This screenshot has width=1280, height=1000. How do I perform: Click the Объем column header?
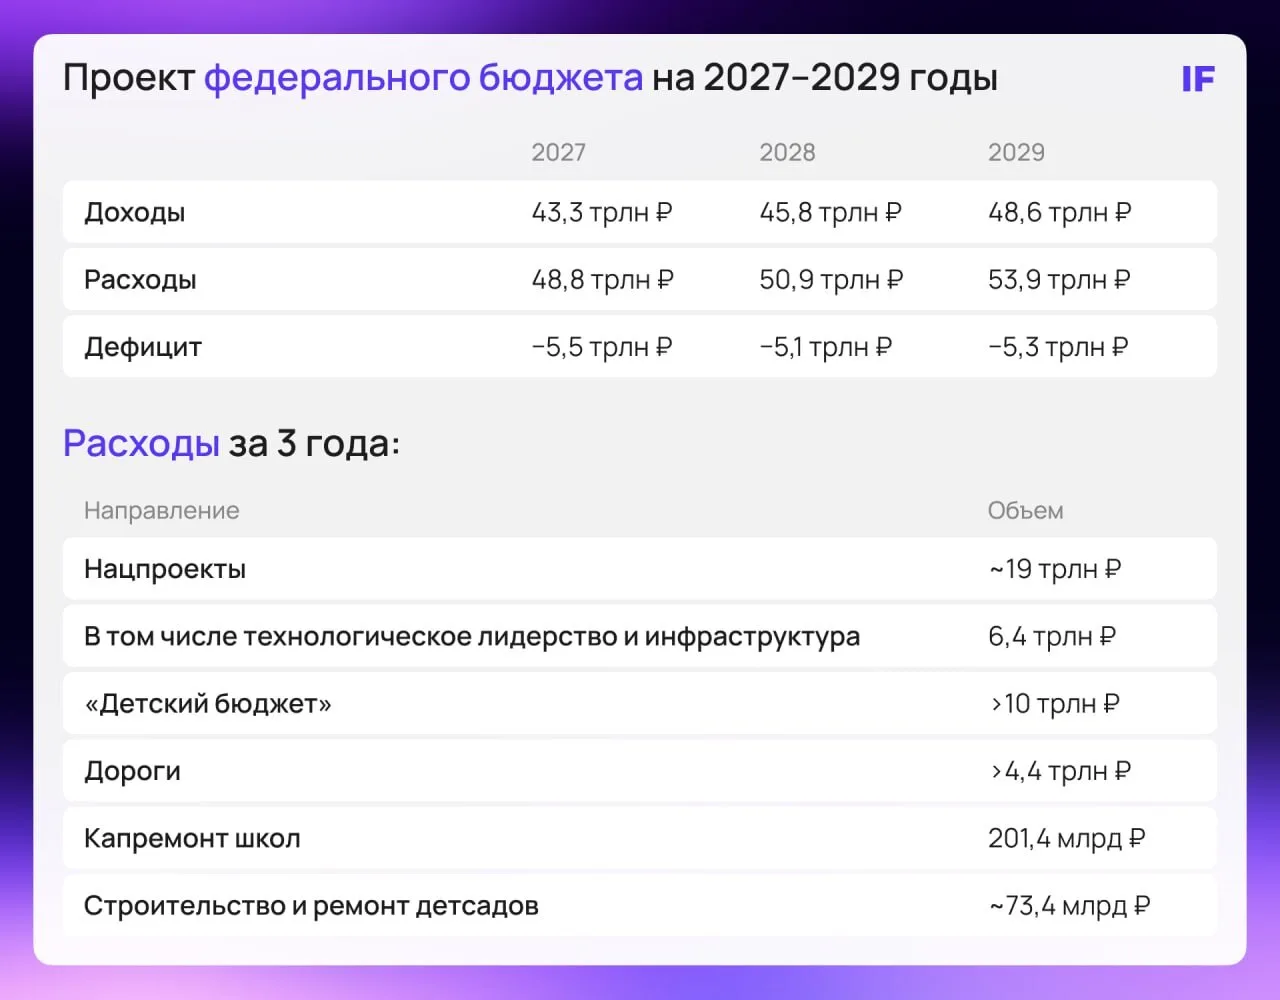click(x=1025, y=511)
